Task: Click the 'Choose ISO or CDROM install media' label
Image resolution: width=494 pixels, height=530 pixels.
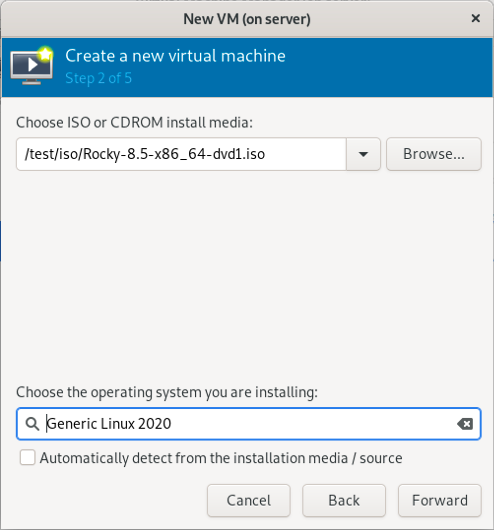Action: click(x=135, y=122)
